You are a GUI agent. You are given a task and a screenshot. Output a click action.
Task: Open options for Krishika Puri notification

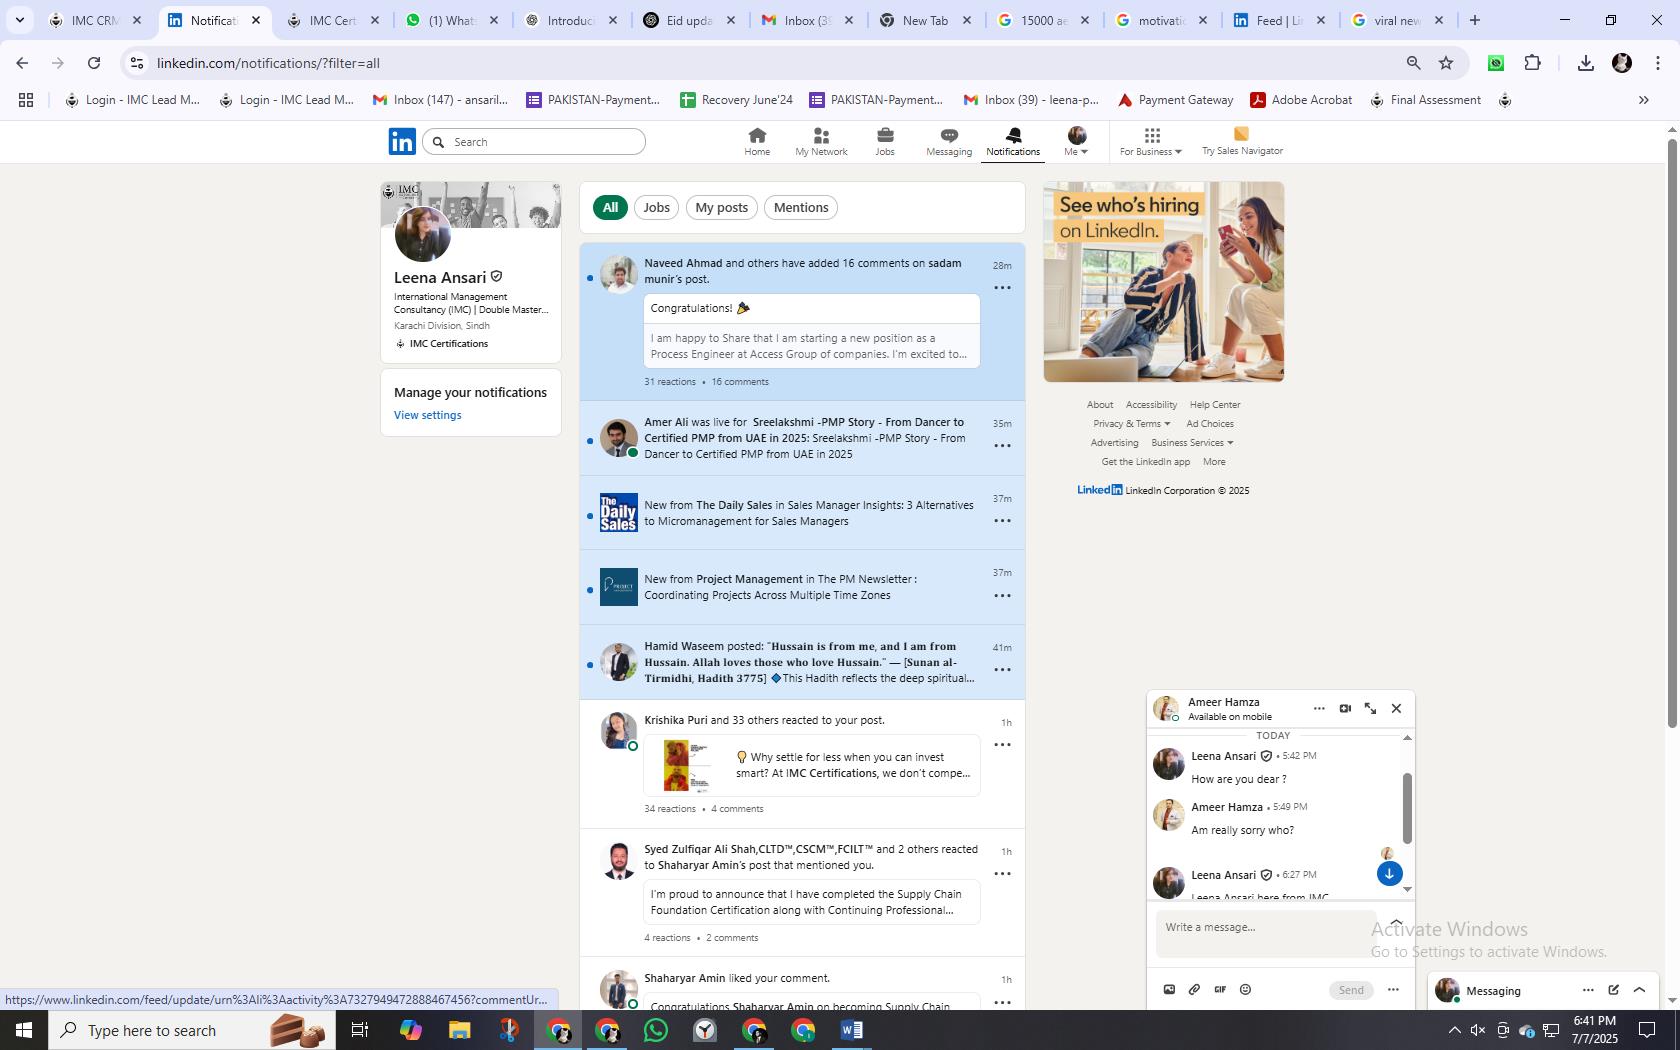[x=1002, y=745]
